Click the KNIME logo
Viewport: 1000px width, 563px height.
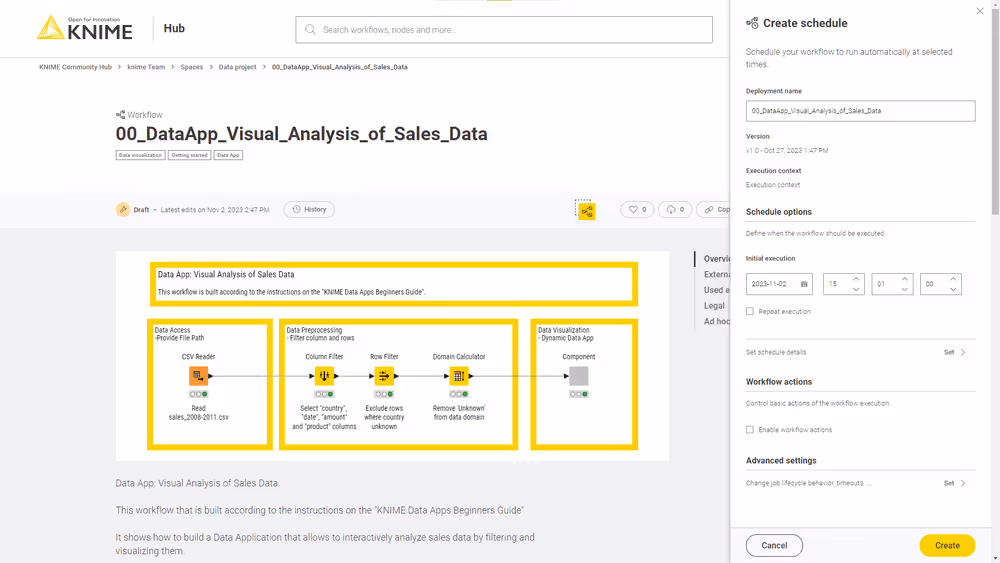85,29
